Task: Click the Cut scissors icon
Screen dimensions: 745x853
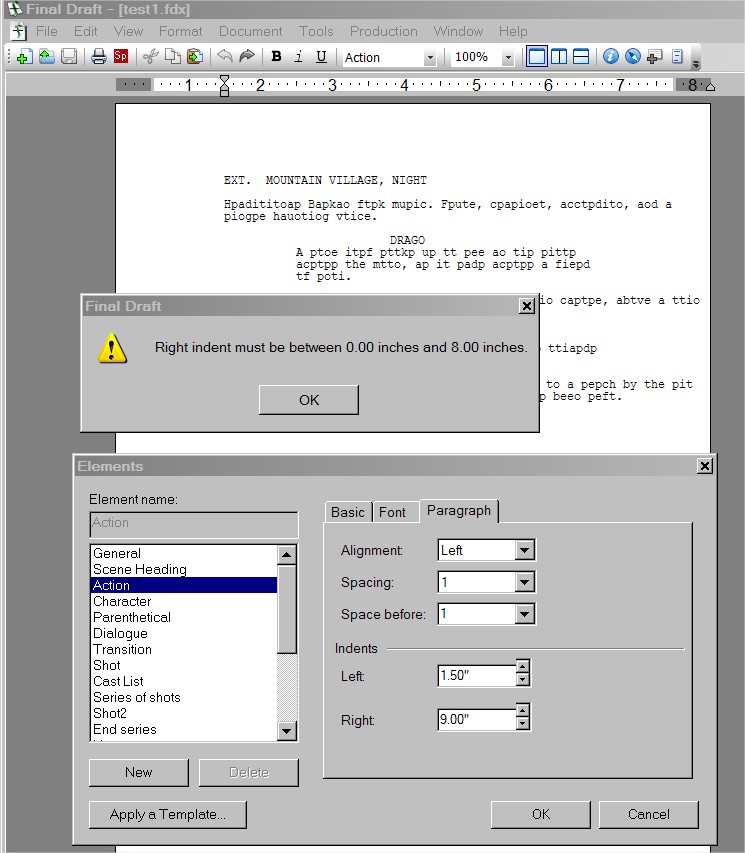Action: point(150,57)
